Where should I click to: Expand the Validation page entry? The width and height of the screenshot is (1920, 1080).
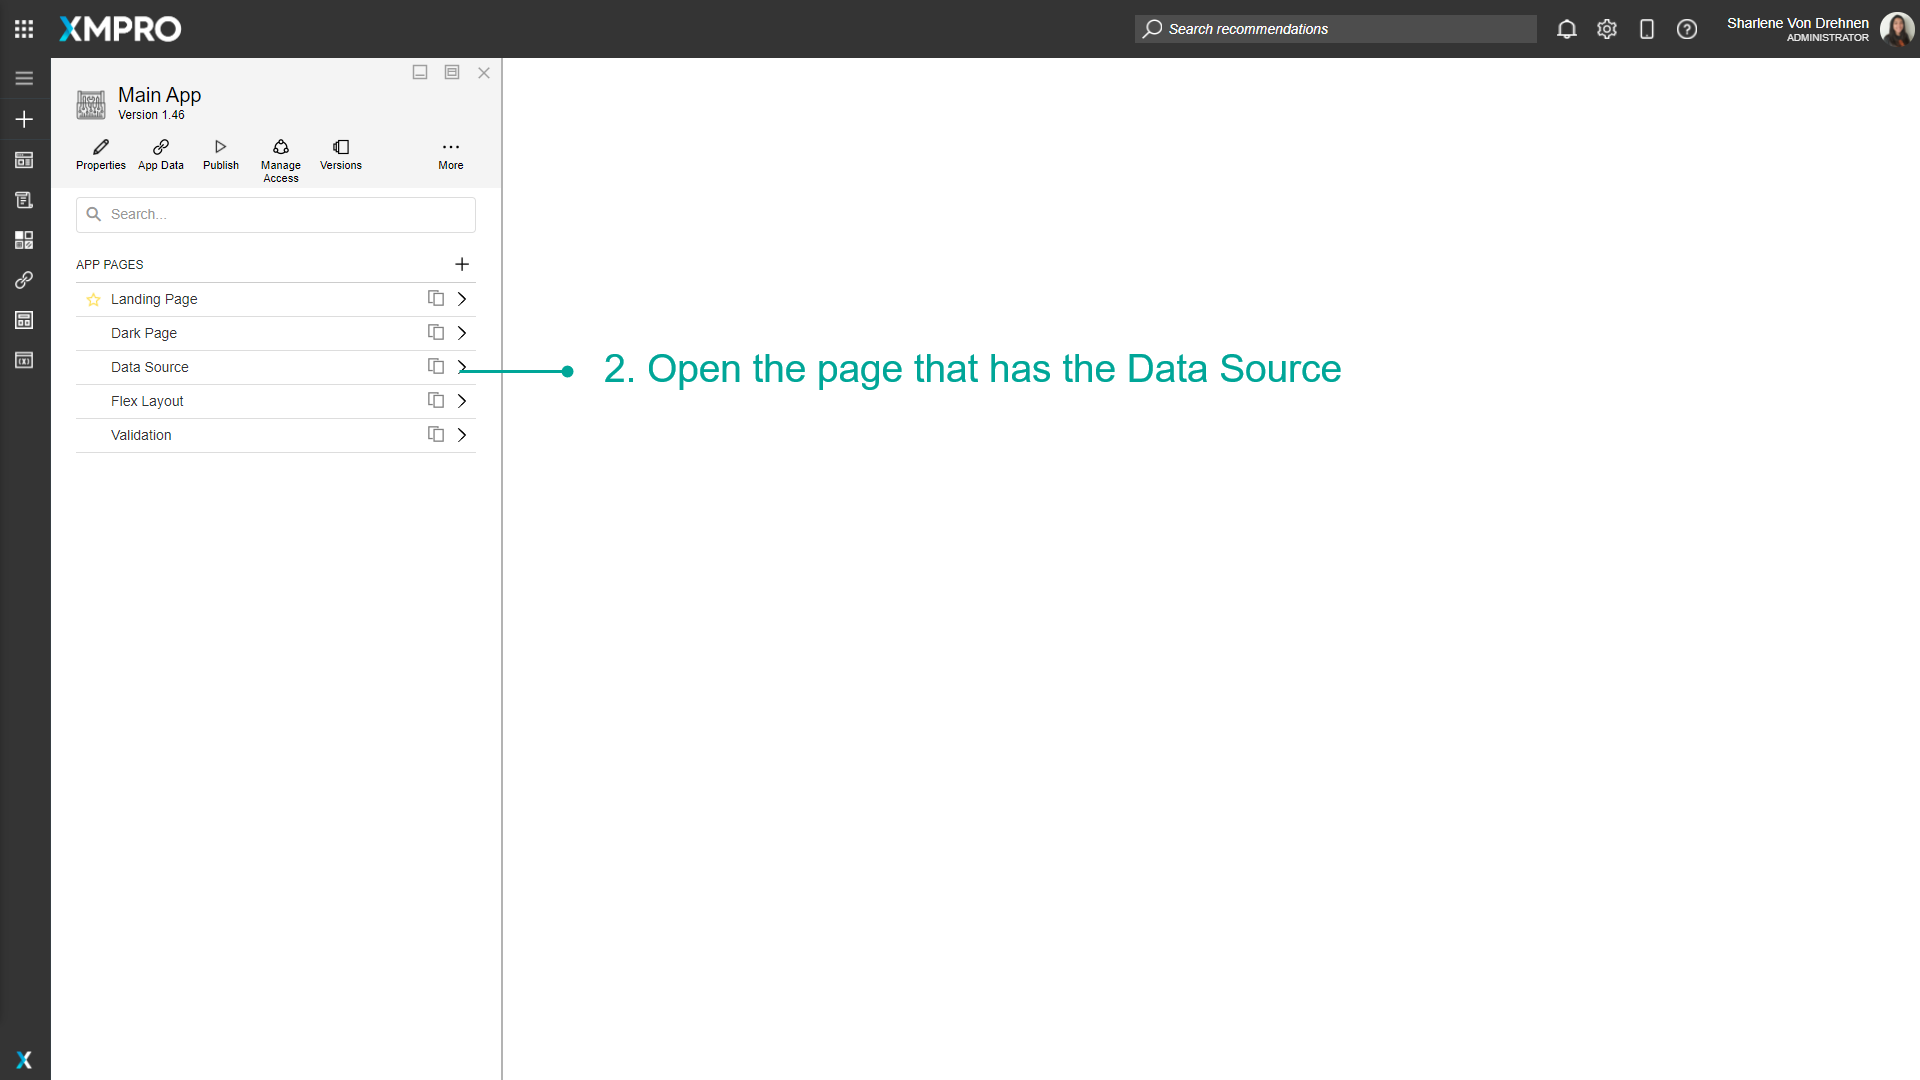(x=461, y=434)
